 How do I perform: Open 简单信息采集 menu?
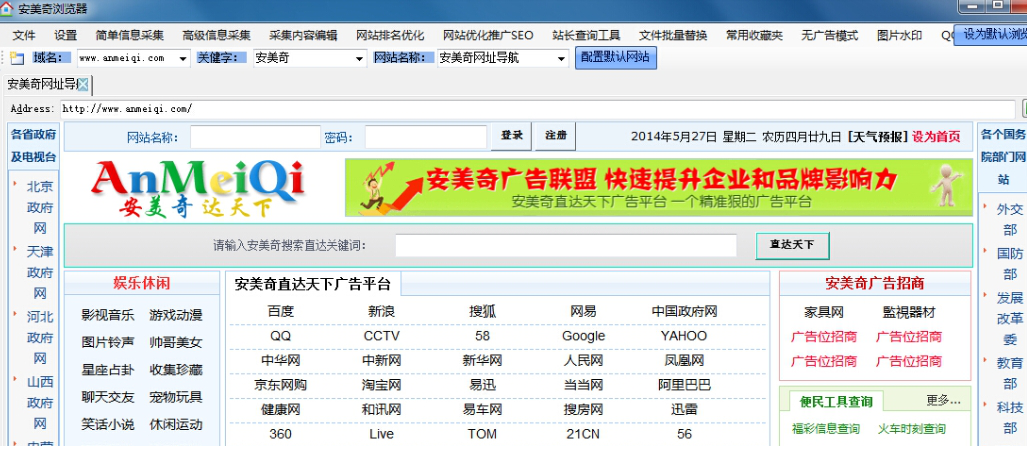130,35
